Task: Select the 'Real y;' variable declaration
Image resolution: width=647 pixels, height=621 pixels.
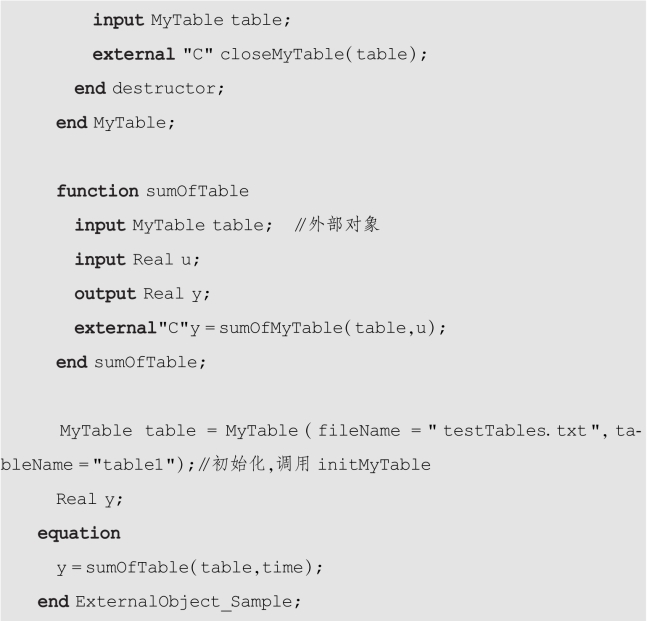Action: 90,499
